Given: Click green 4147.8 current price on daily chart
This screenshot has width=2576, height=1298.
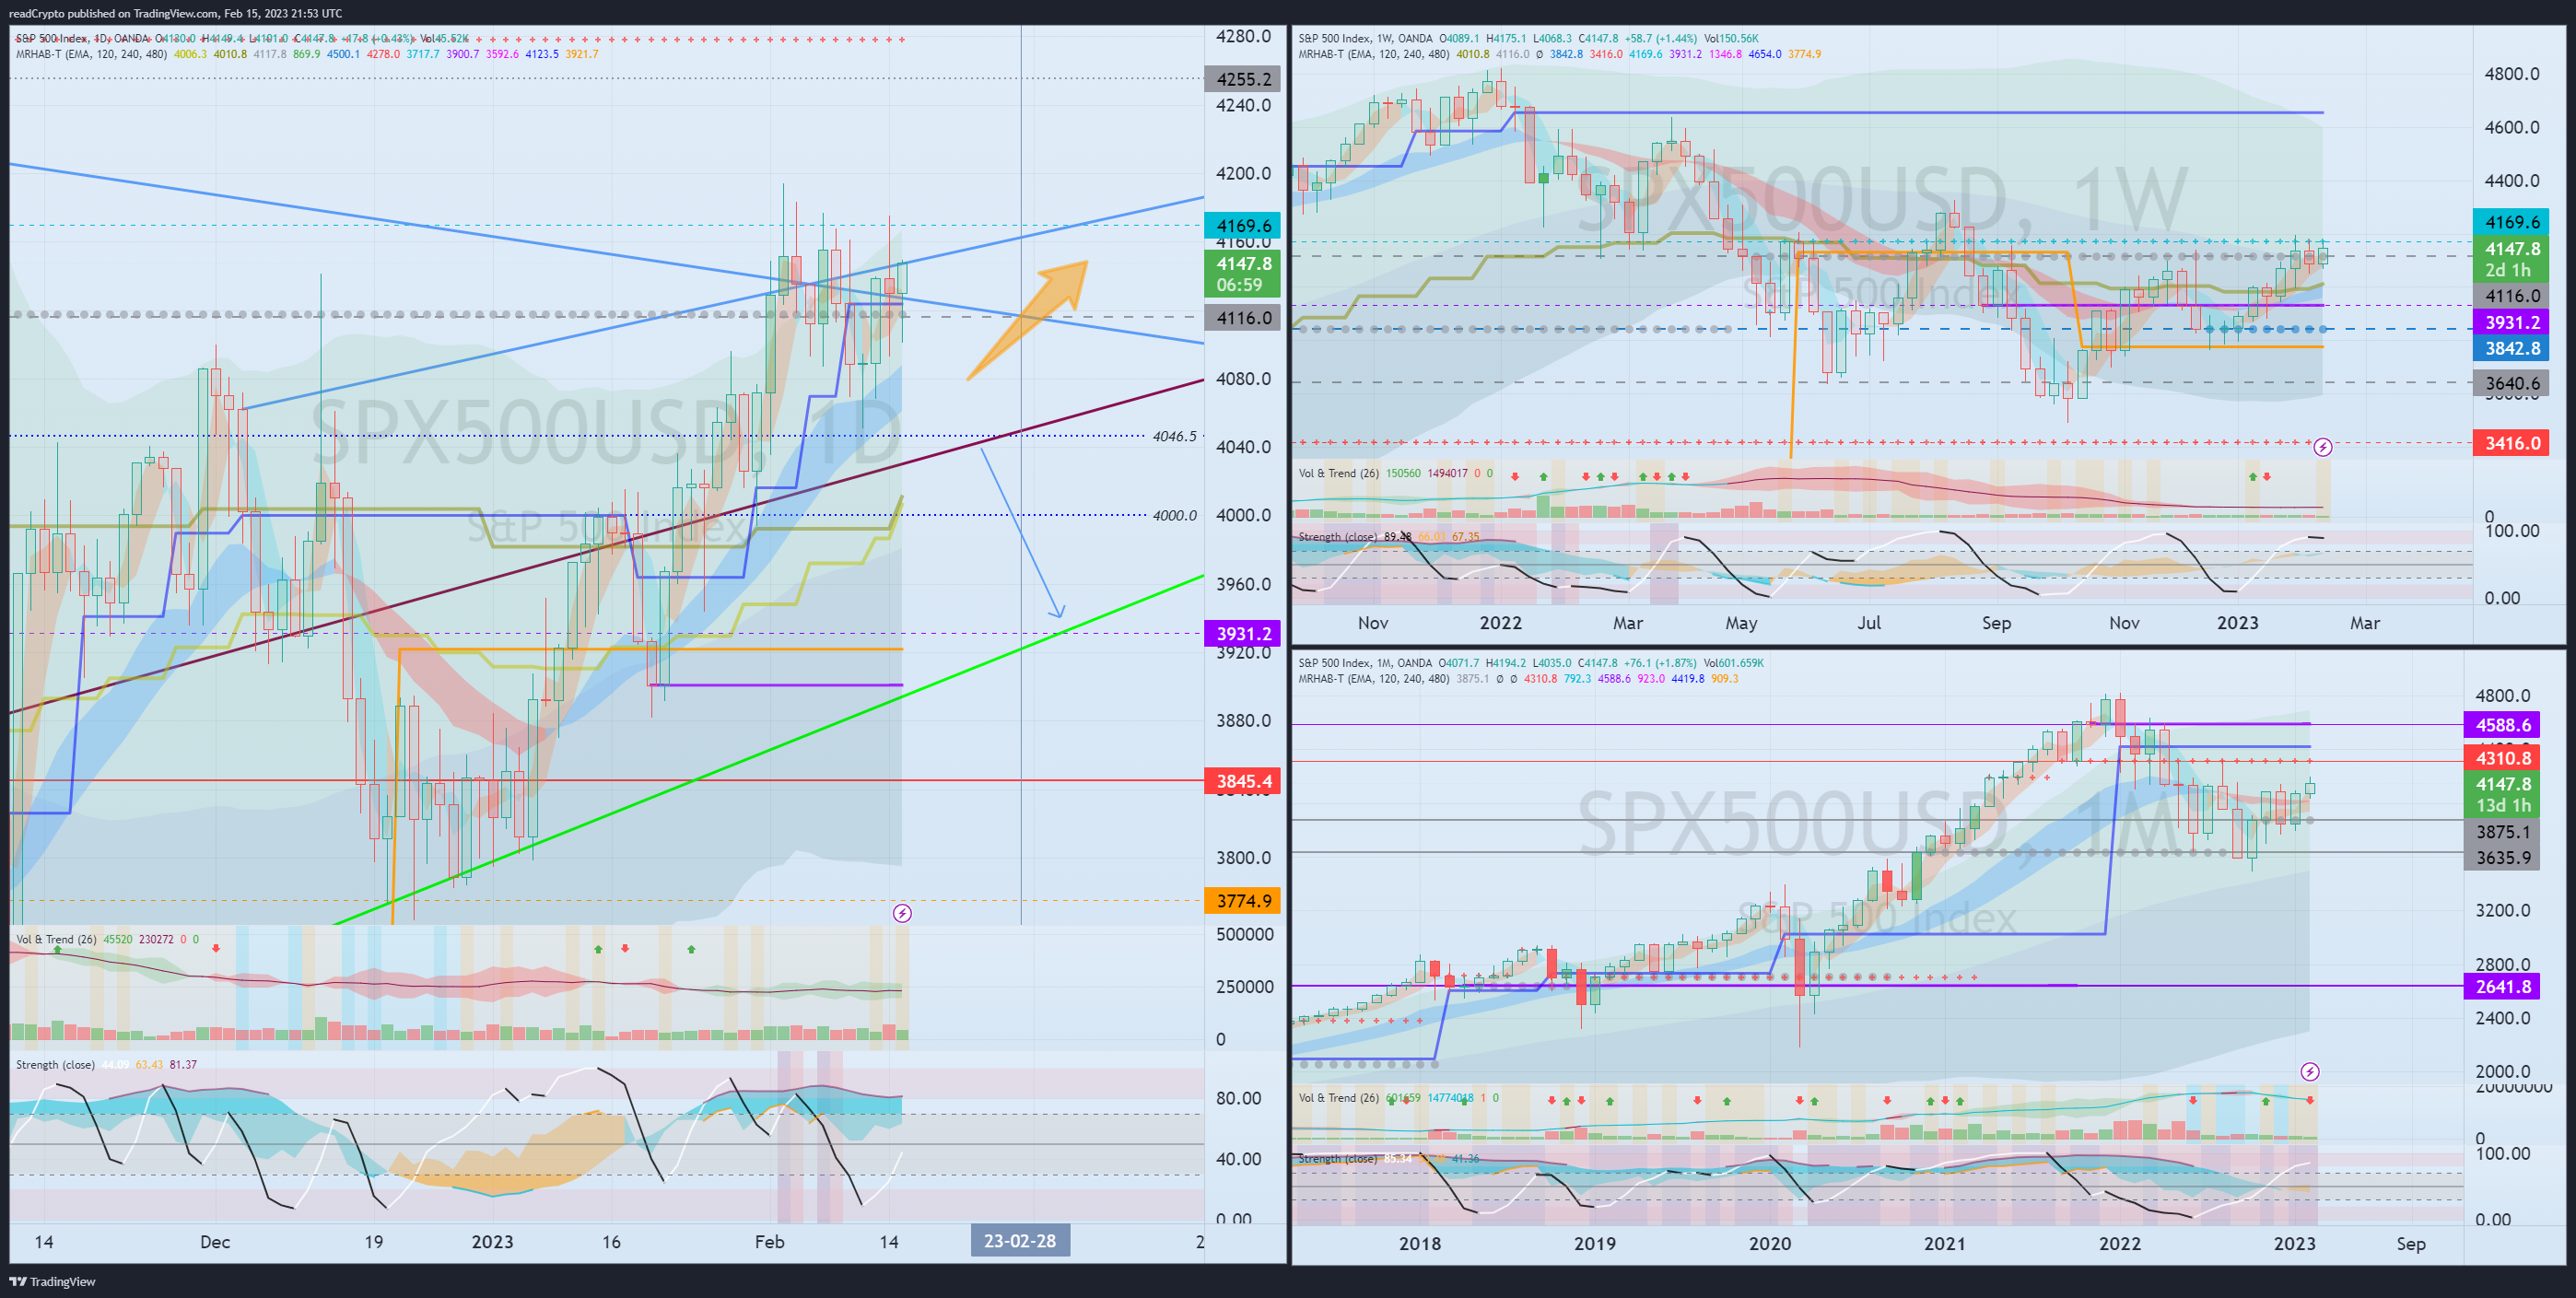Looking at the screenshot, I should (x=1243, y=274).
